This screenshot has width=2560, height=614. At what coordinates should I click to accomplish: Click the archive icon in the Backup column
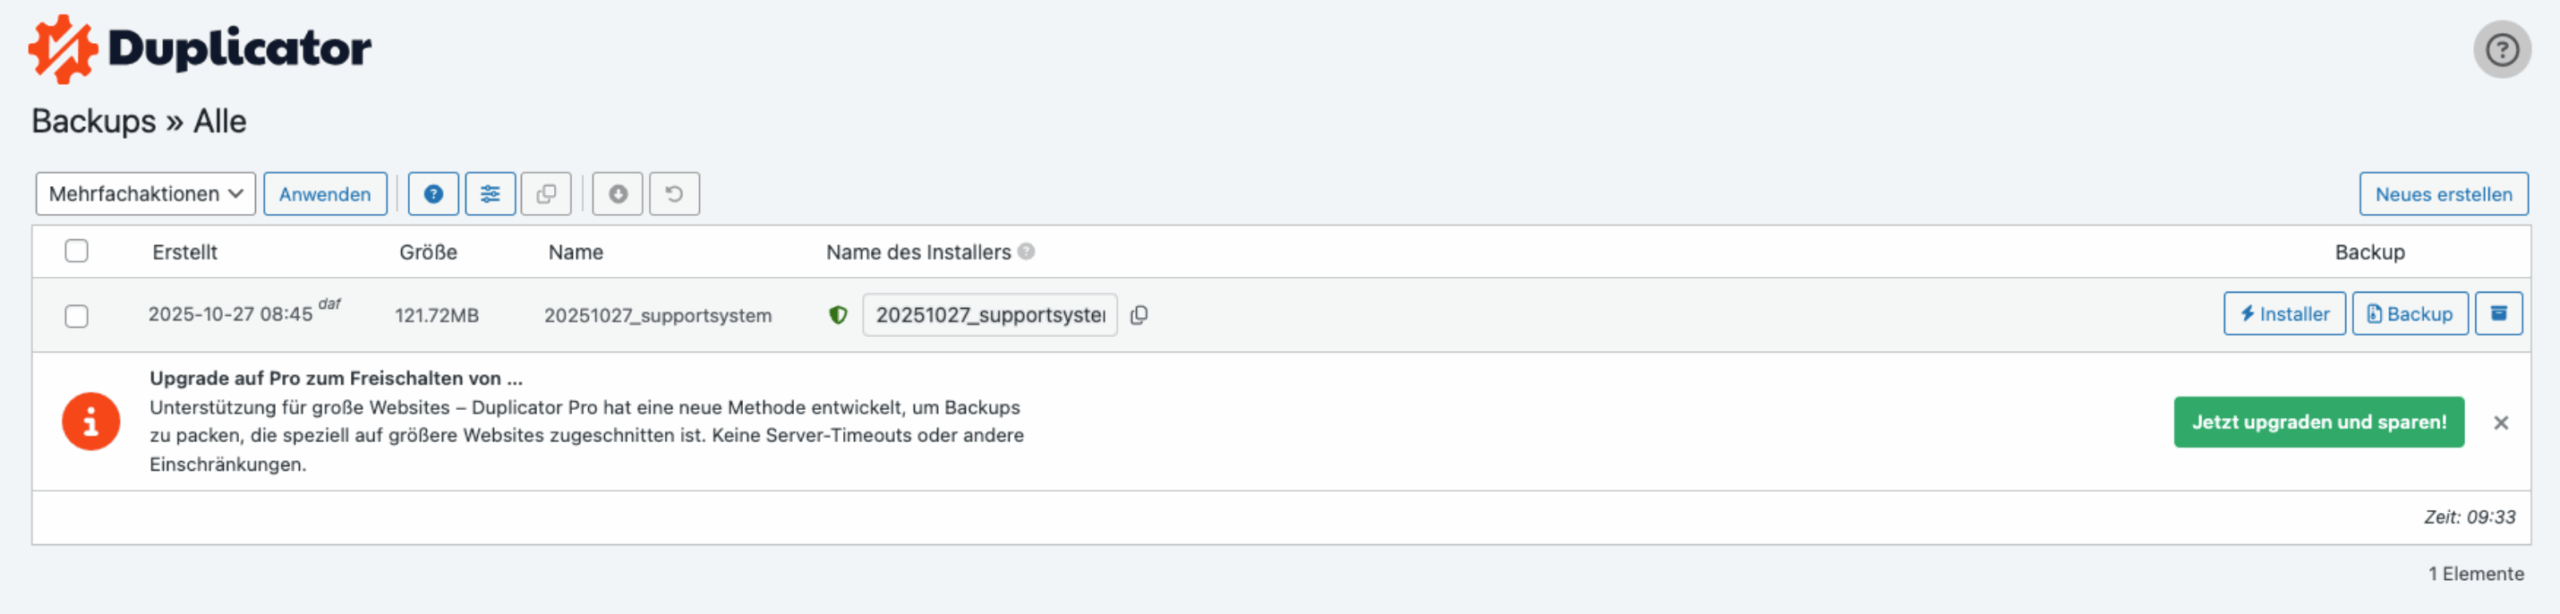click(x=2498, y=313)
